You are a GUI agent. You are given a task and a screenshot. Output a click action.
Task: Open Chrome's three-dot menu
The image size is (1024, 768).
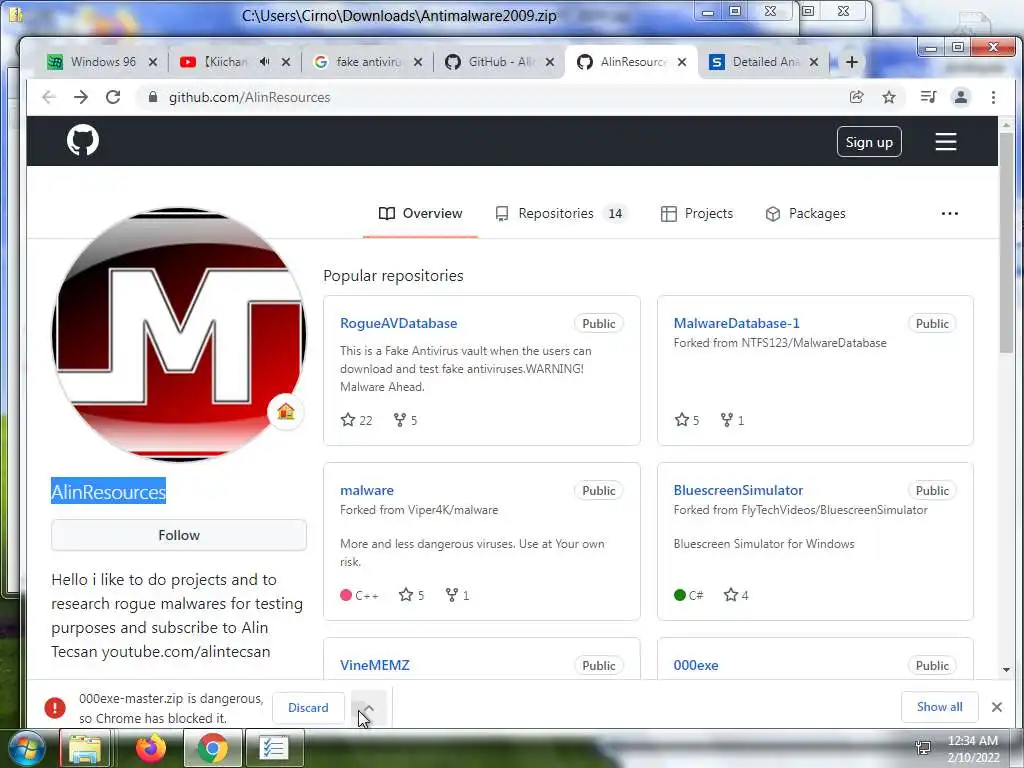[993, 97]
